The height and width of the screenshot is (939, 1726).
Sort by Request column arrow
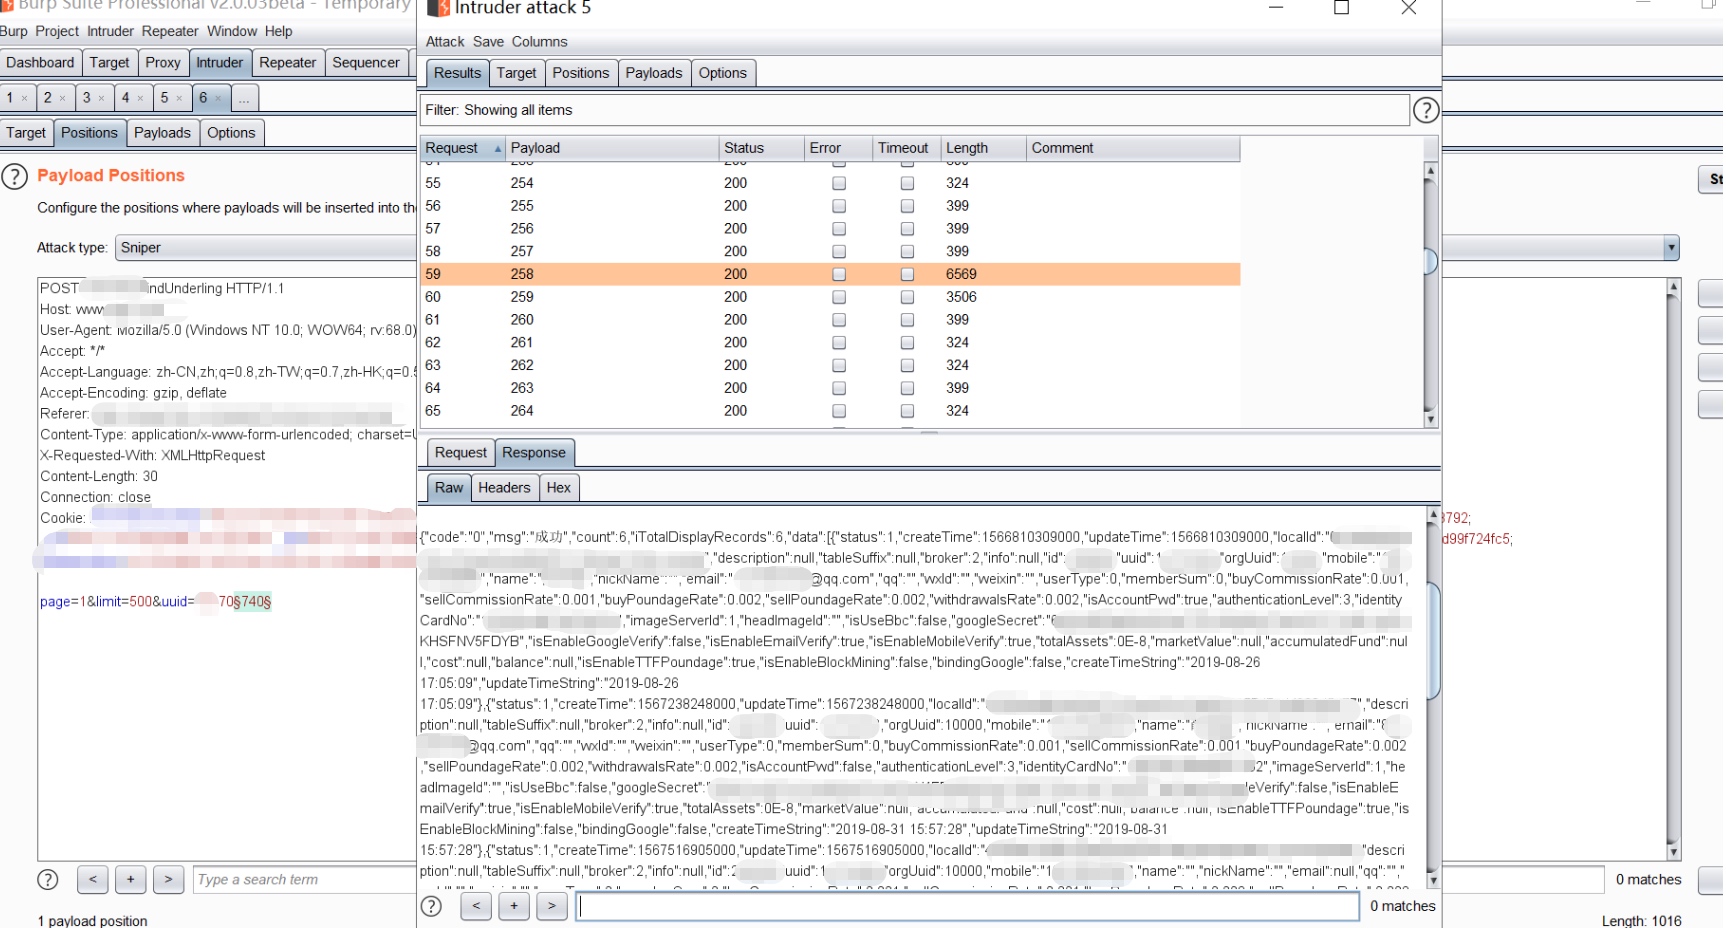point(497,148)
